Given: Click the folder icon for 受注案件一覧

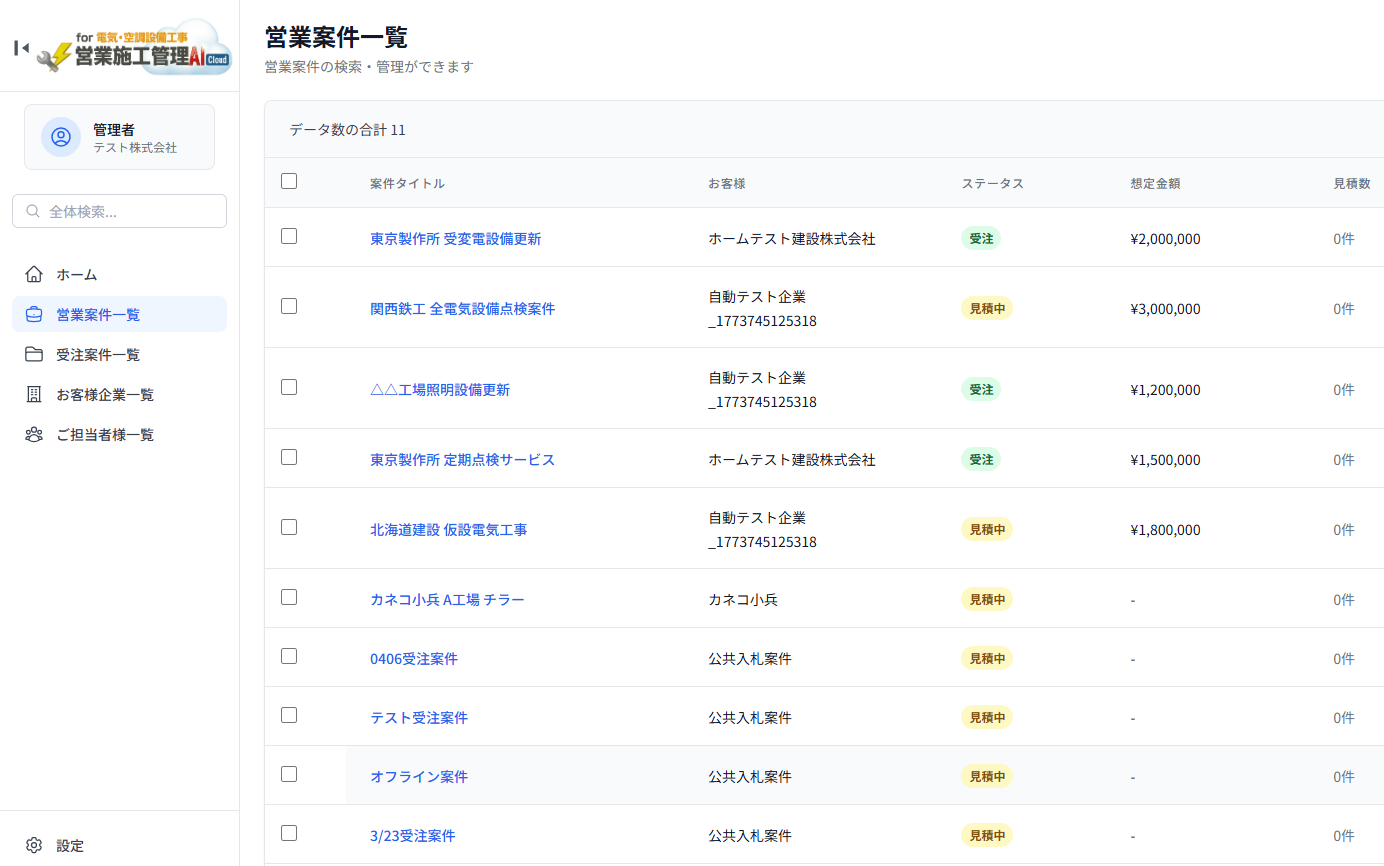Looking at the screenshot, I should (34, 354).
